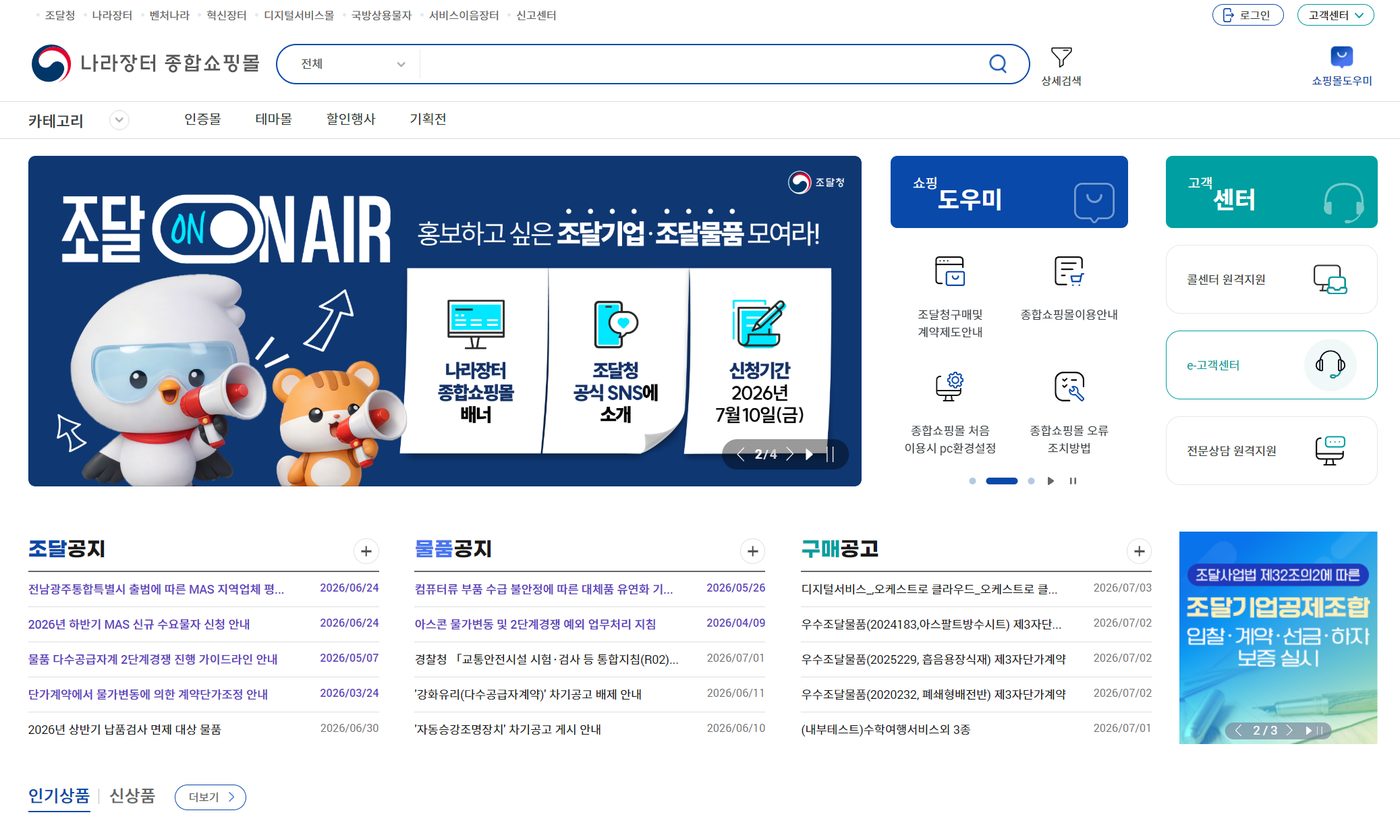
Task: Open notice 물품 다수공급자계 2단계경쟁 진행 가이드라인 안내
Action: point(153,659)
